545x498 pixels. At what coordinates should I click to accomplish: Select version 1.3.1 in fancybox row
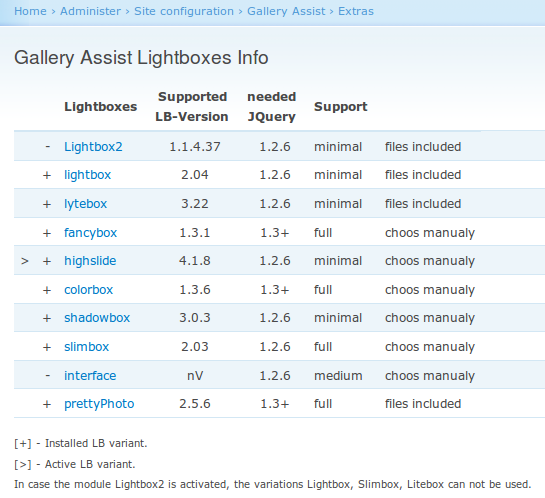195,233
